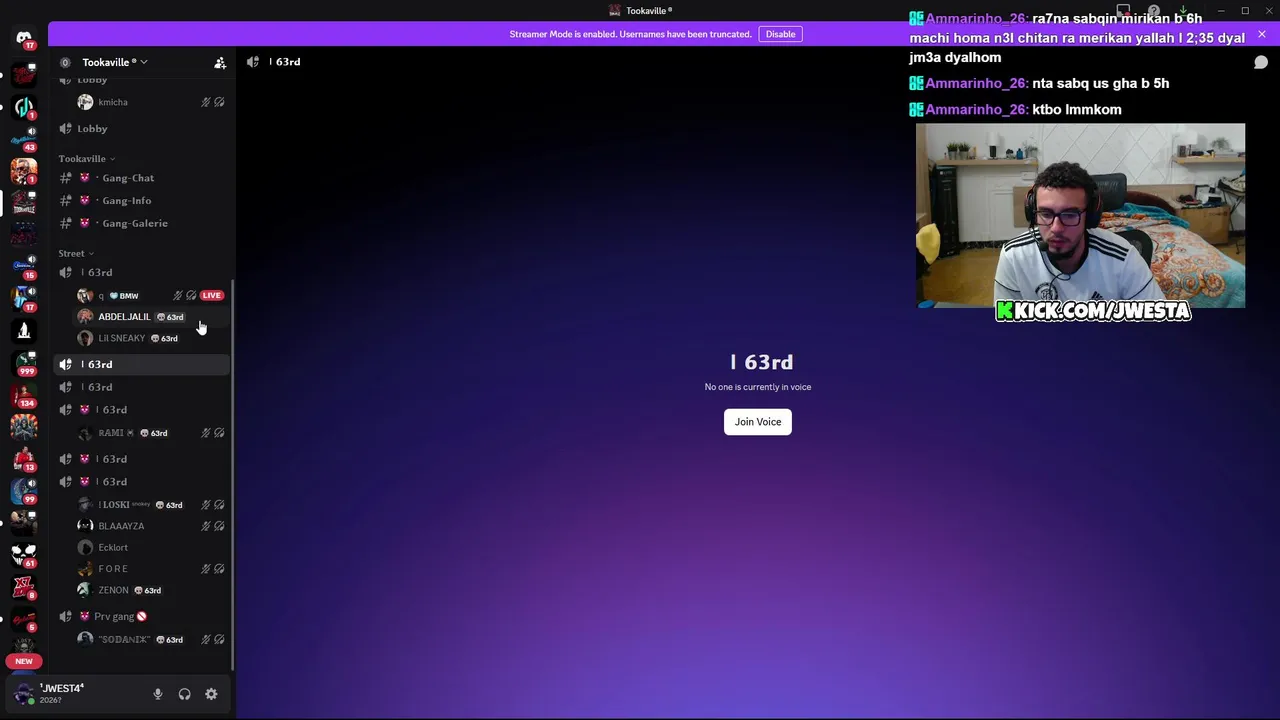Screen dimensions: 1280x720
Task: Mute the microphone in user panel
Action: 157,694
